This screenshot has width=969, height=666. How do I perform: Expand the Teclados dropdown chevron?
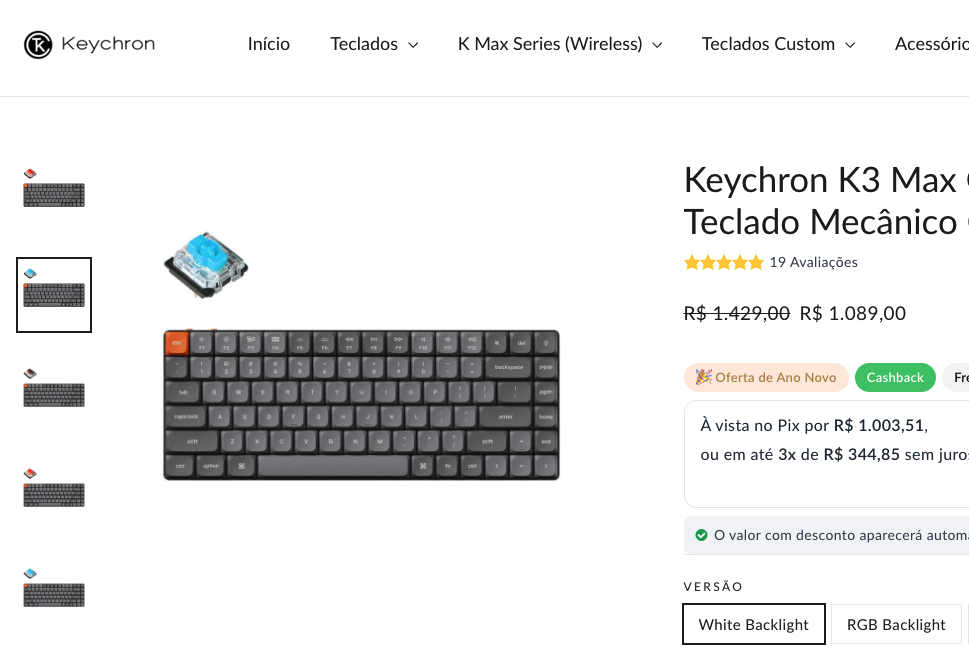[413, 45]
